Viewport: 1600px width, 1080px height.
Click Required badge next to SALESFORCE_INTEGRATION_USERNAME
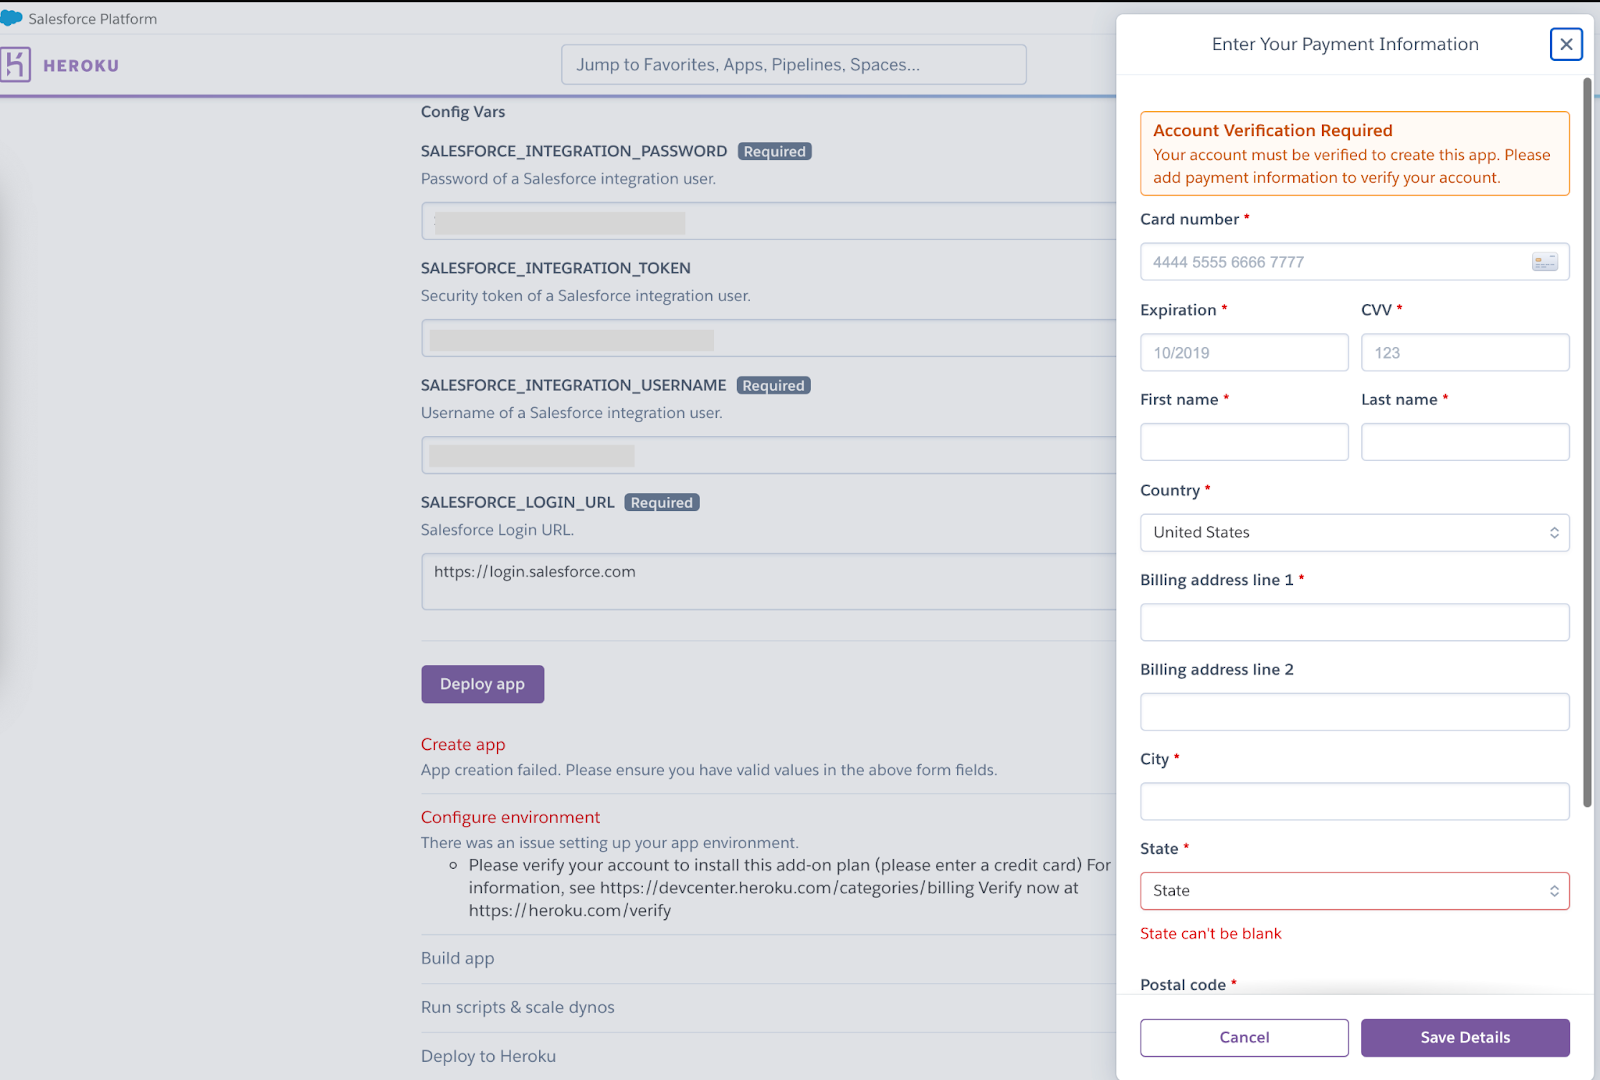tap(774, 385)
